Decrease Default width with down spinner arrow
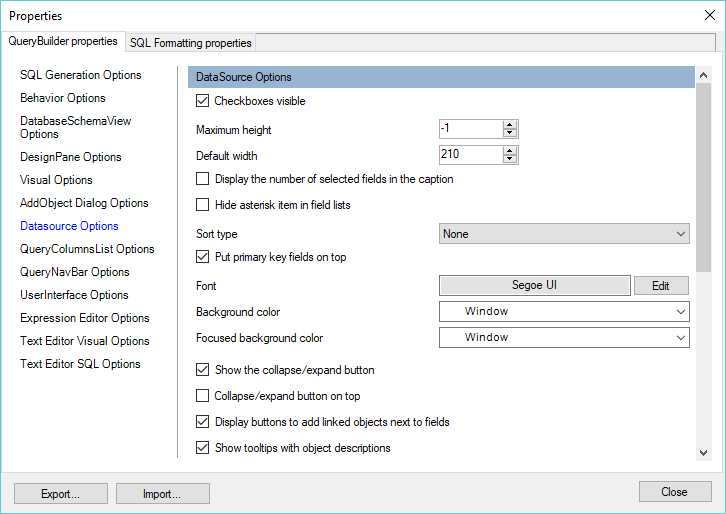 [510, 159]
